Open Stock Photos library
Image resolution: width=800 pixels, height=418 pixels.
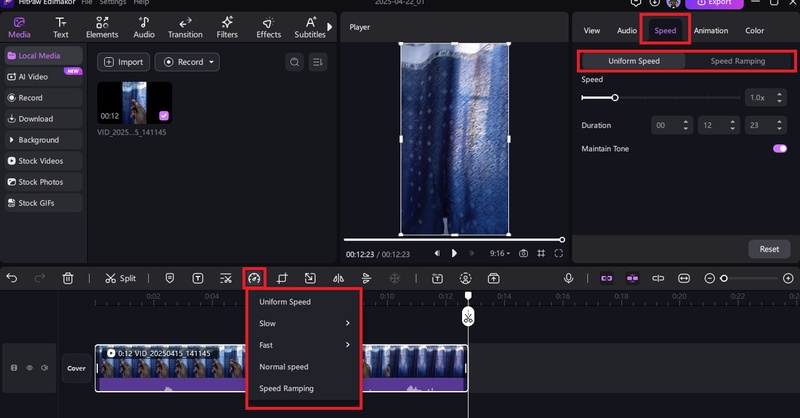click(43, 182)
